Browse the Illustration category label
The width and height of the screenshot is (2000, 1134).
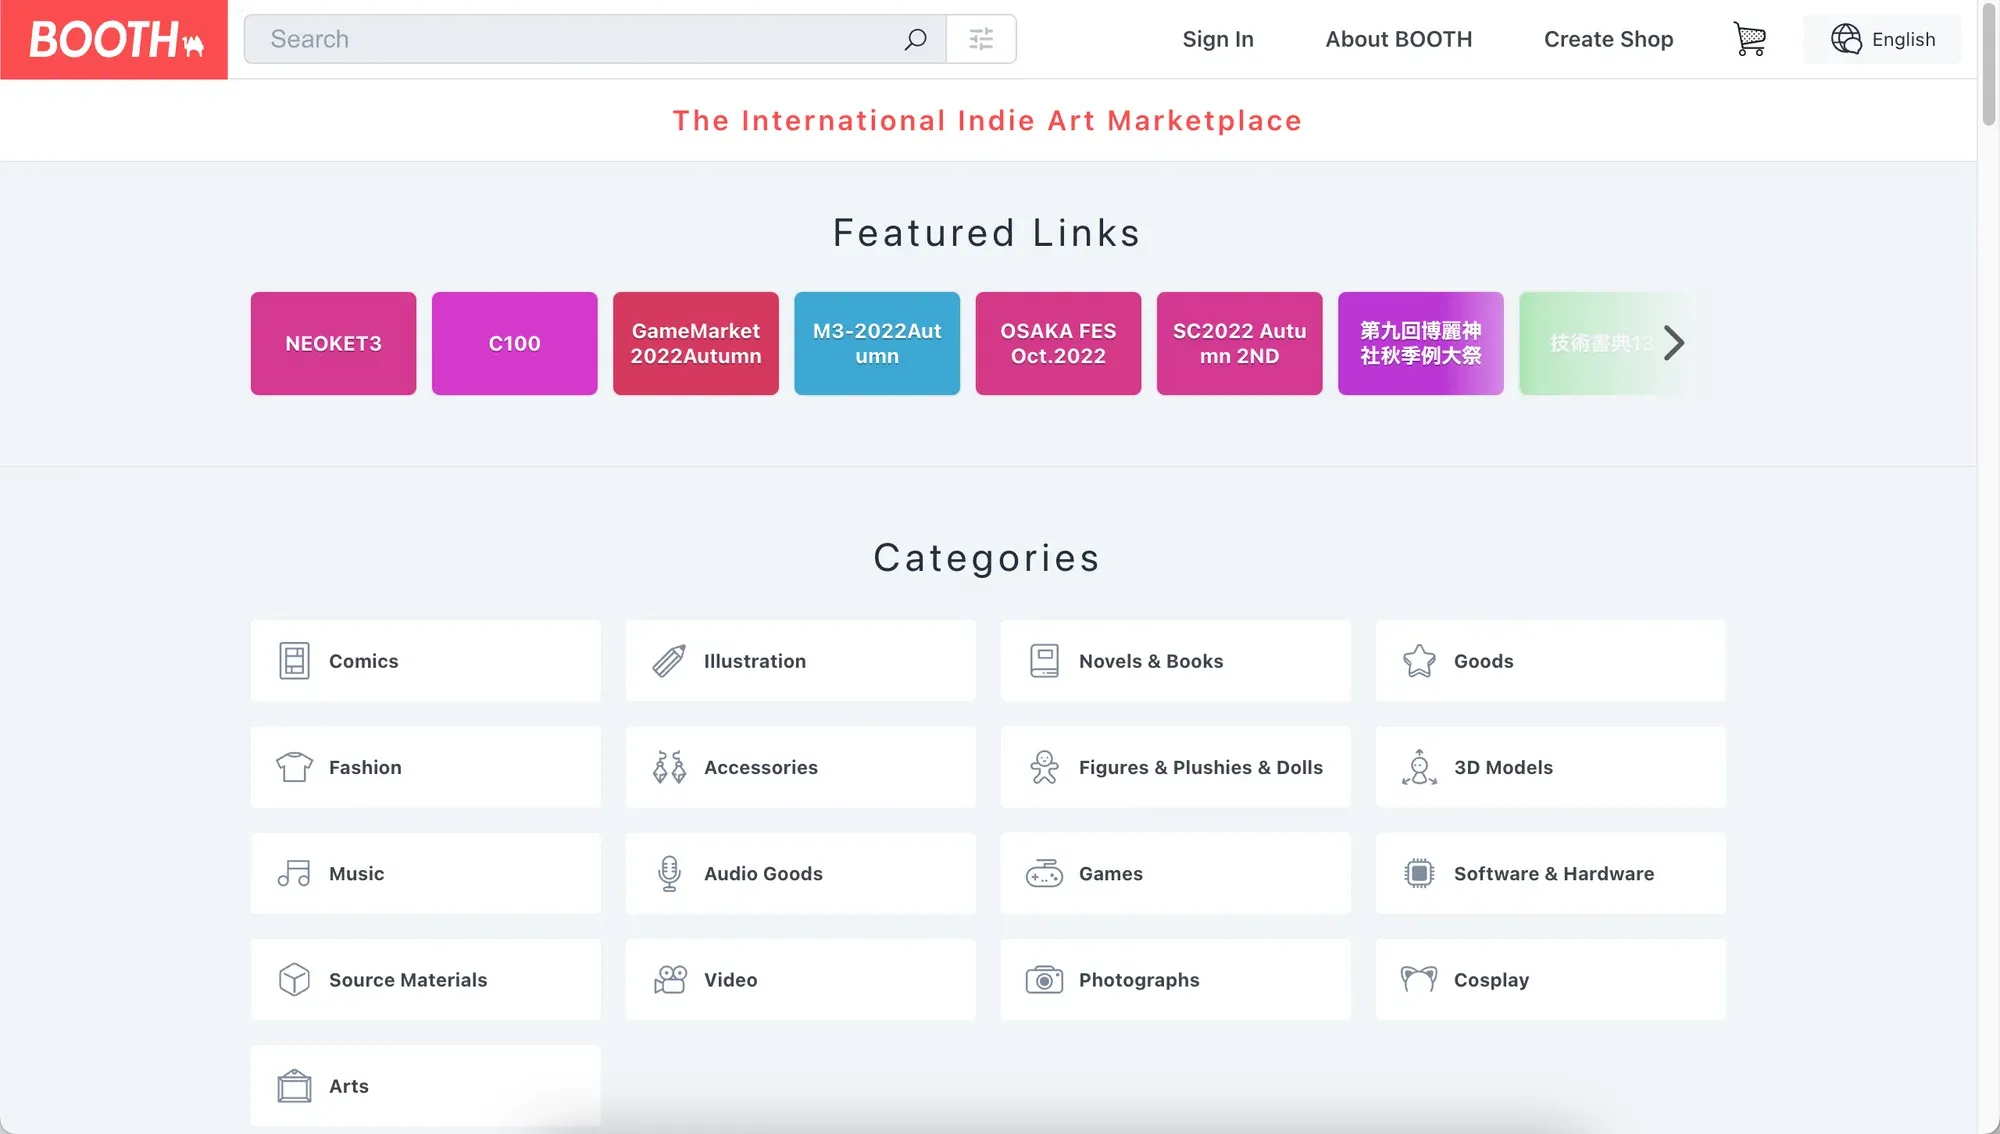(x=754, y=661)
